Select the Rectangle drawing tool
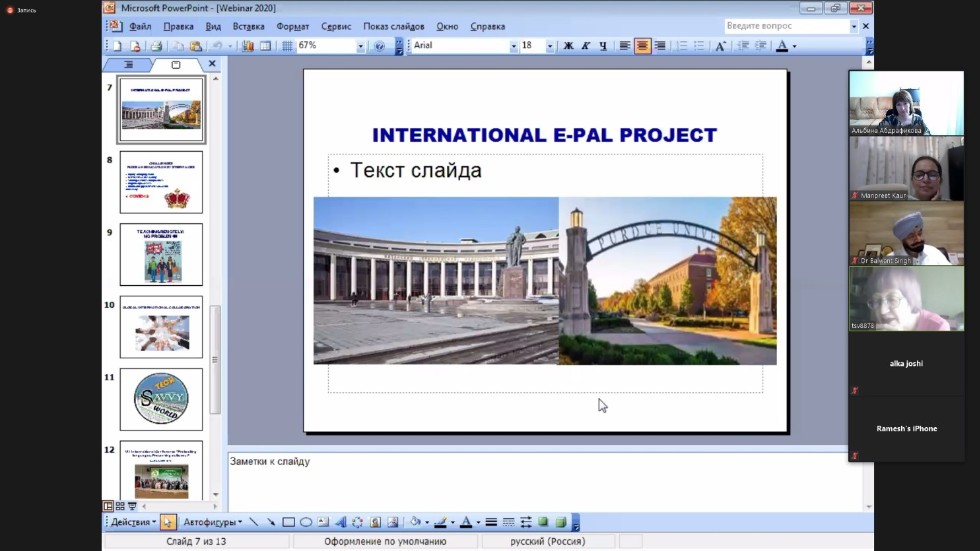Image resolution: width=980 pixels, height=551 pixels. 288,522
